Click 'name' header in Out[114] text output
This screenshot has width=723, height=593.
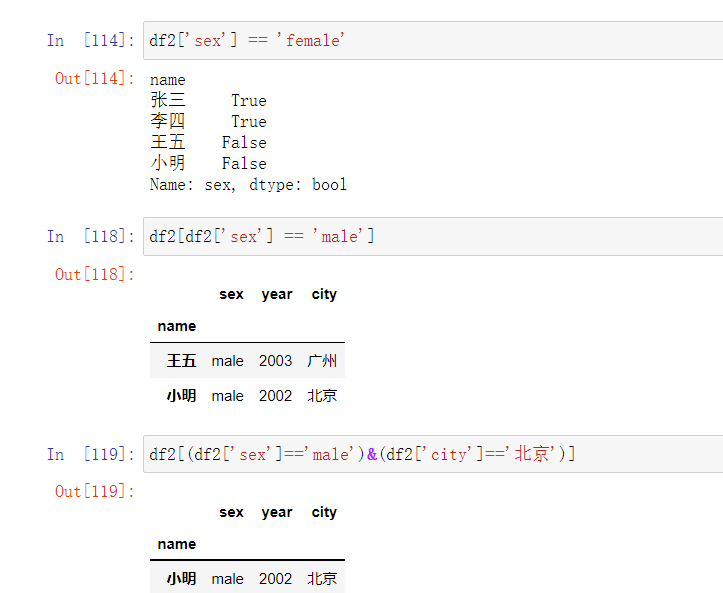click(x=167, y=80)
